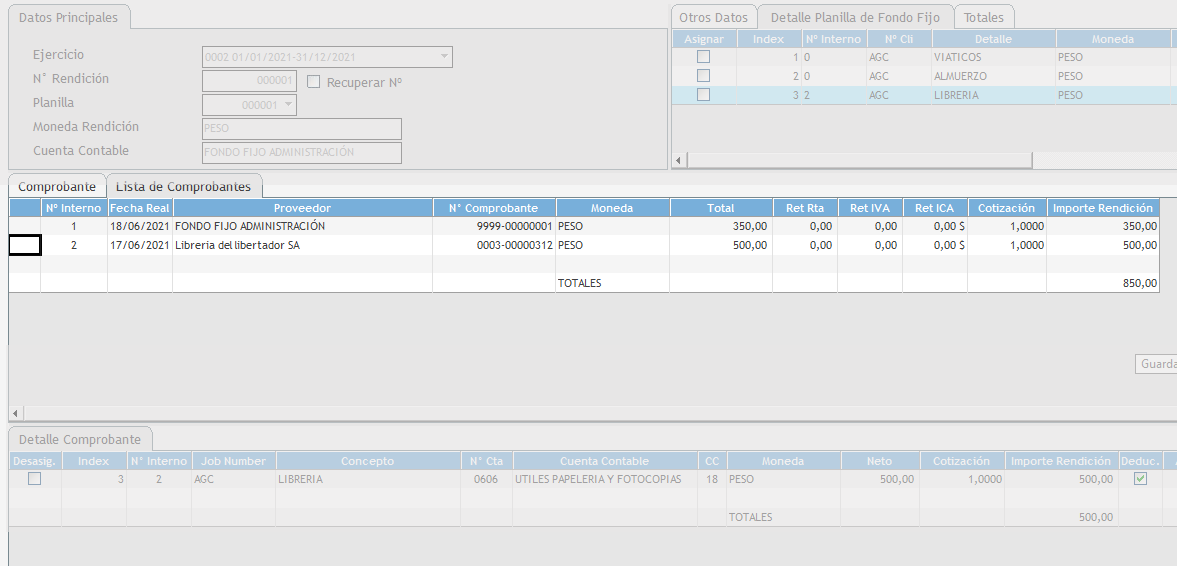Check Asignar box for ALMUERZO row

click(x=703, y=76)
